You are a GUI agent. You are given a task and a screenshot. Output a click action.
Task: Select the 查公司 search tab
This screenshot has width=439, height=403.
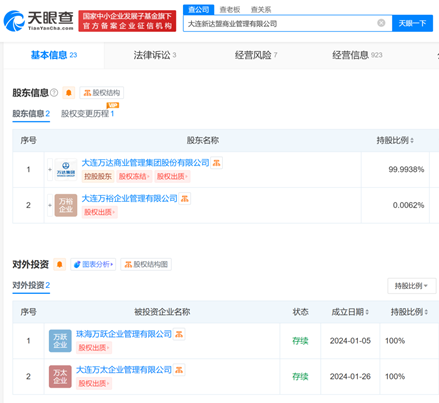(199, 10)
